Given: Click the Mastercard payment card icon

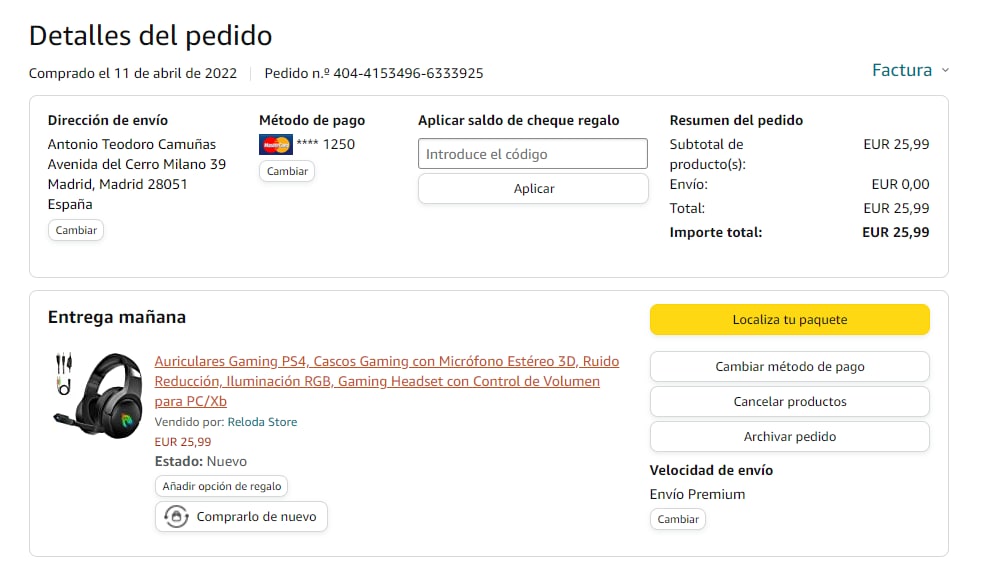Looking at the screenshot, I should [275, 144].
